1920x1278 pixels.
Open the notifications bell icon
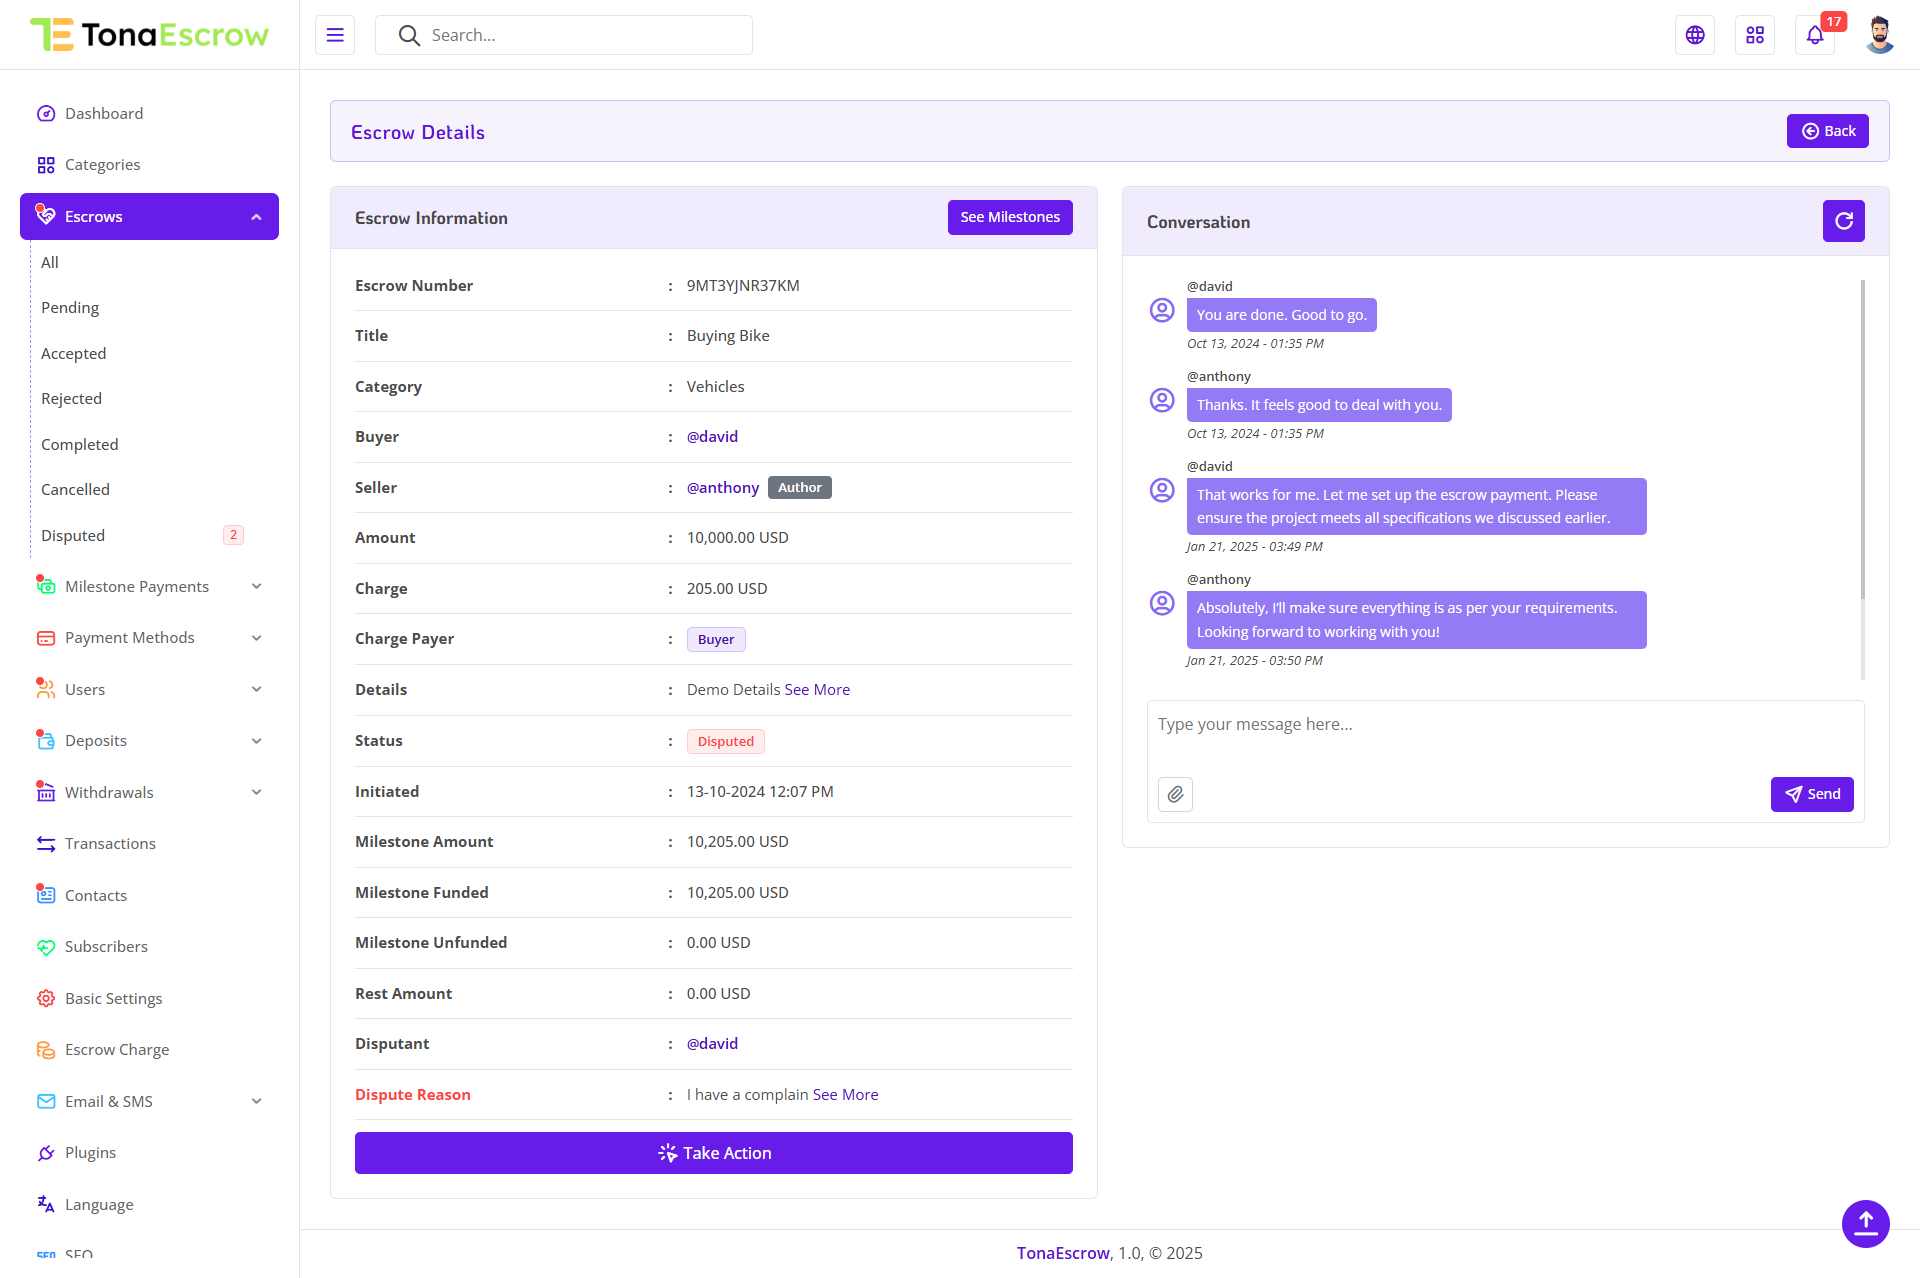pos(1815,35)
